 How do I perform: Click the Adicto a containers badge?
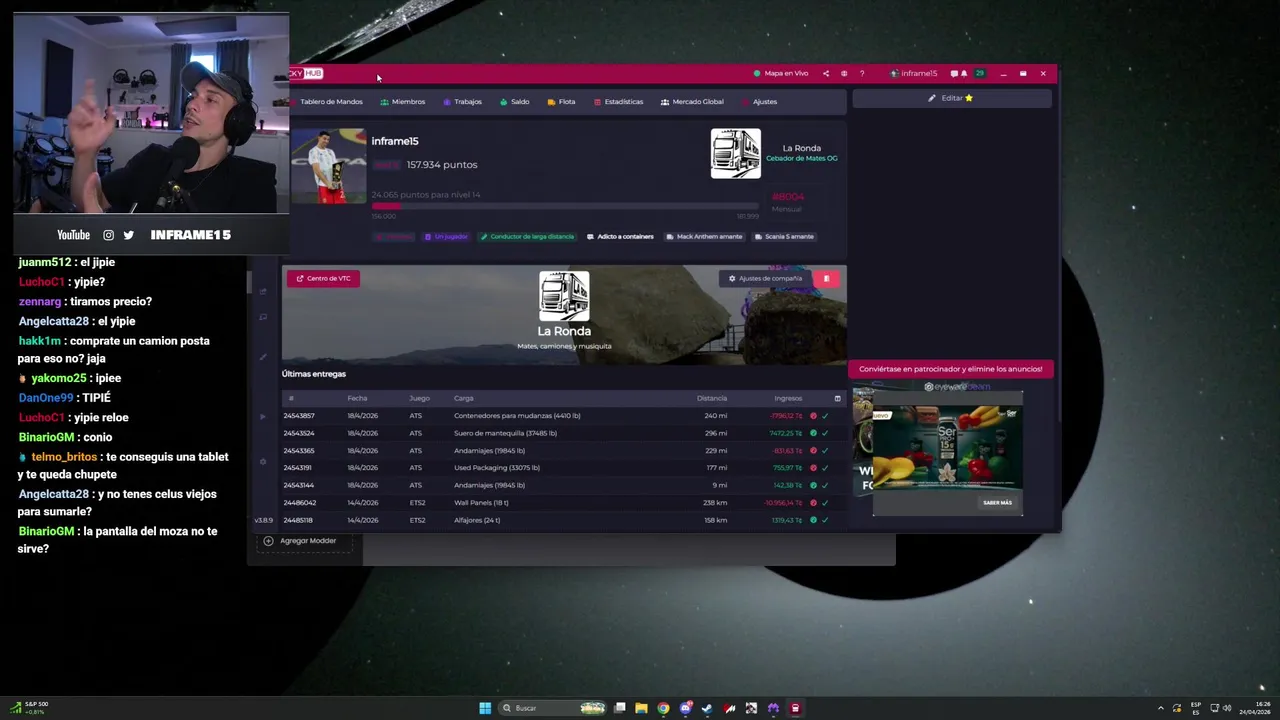(x=620, y=237)
